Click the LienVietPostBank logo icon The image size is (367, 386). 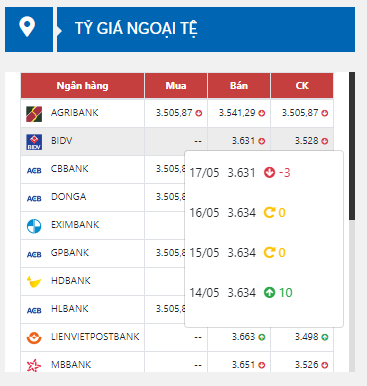point(34,338)
